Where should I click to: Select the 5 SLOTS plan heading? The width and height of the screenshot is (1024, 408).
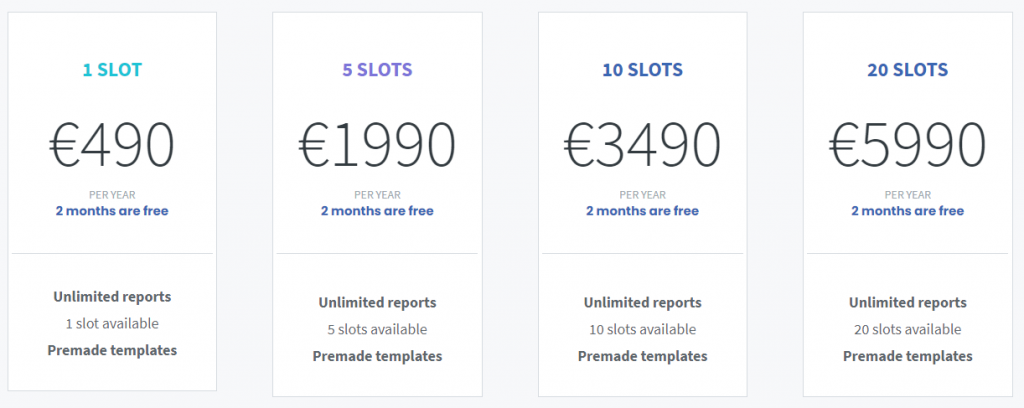pyautogui.click(x=377, y=70)
